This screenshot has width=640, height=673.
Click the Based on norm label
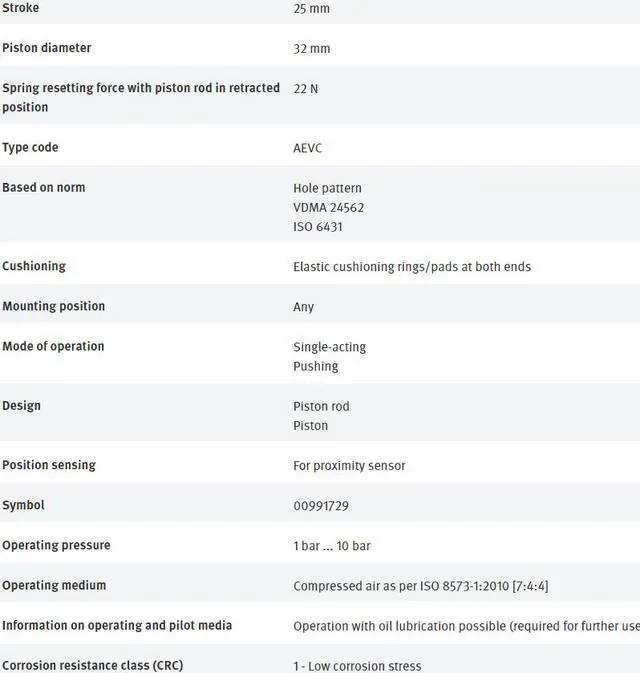43,187
